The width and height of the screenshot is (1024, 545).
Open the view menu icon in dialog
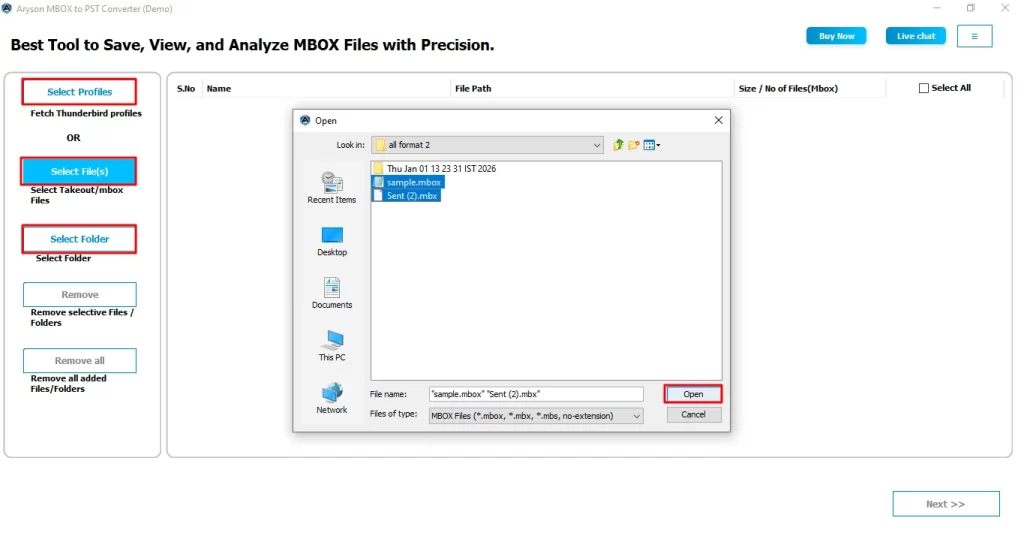click(x=651, y=145)
